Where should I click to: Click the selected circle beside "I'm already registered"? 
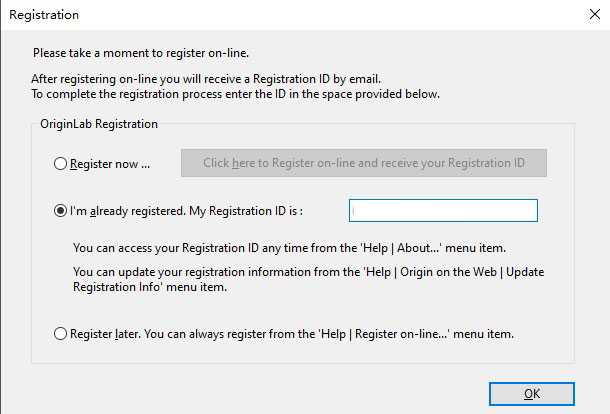click(62, 211)
